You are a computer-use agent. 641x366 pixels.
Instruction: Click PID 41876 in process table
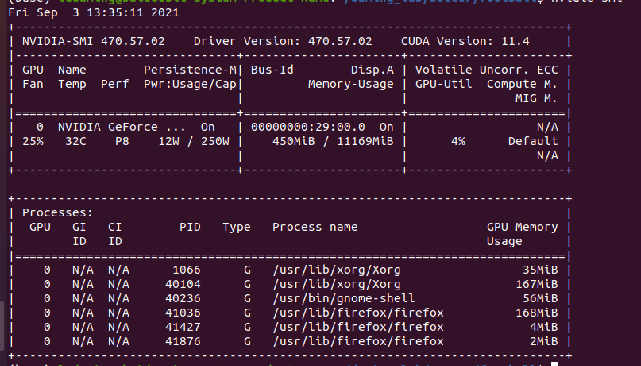183,341
